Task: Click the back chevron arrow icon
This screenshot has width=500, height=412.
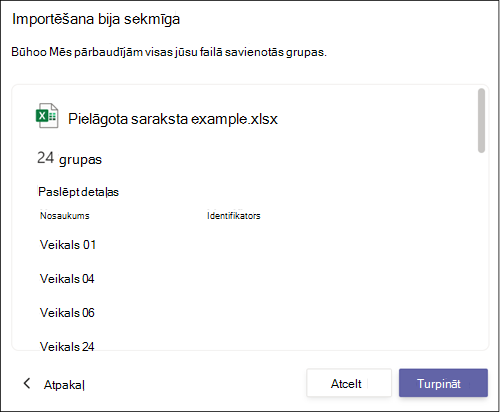Action: coord(27,384)
